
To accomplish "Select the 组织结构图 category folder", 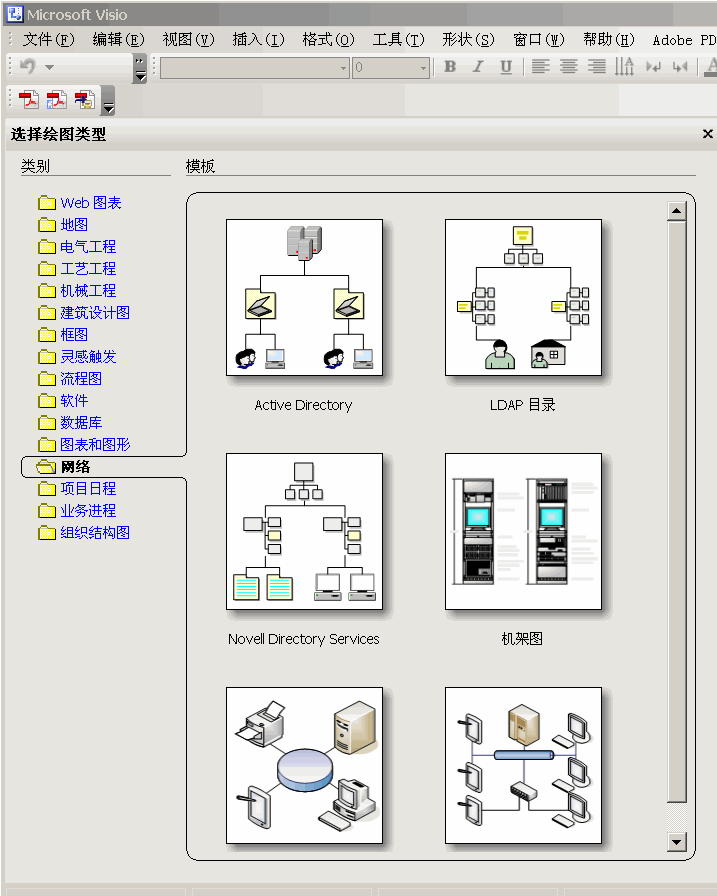I will (x=94, y=533).
